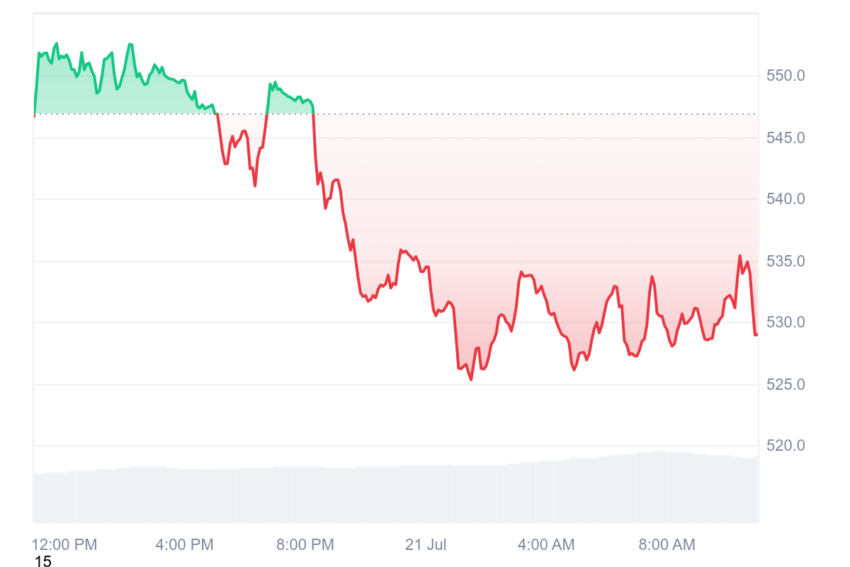Select the 8:00 AM time marker
This screenshot has width=850, height=567.
tap(667, 544)
